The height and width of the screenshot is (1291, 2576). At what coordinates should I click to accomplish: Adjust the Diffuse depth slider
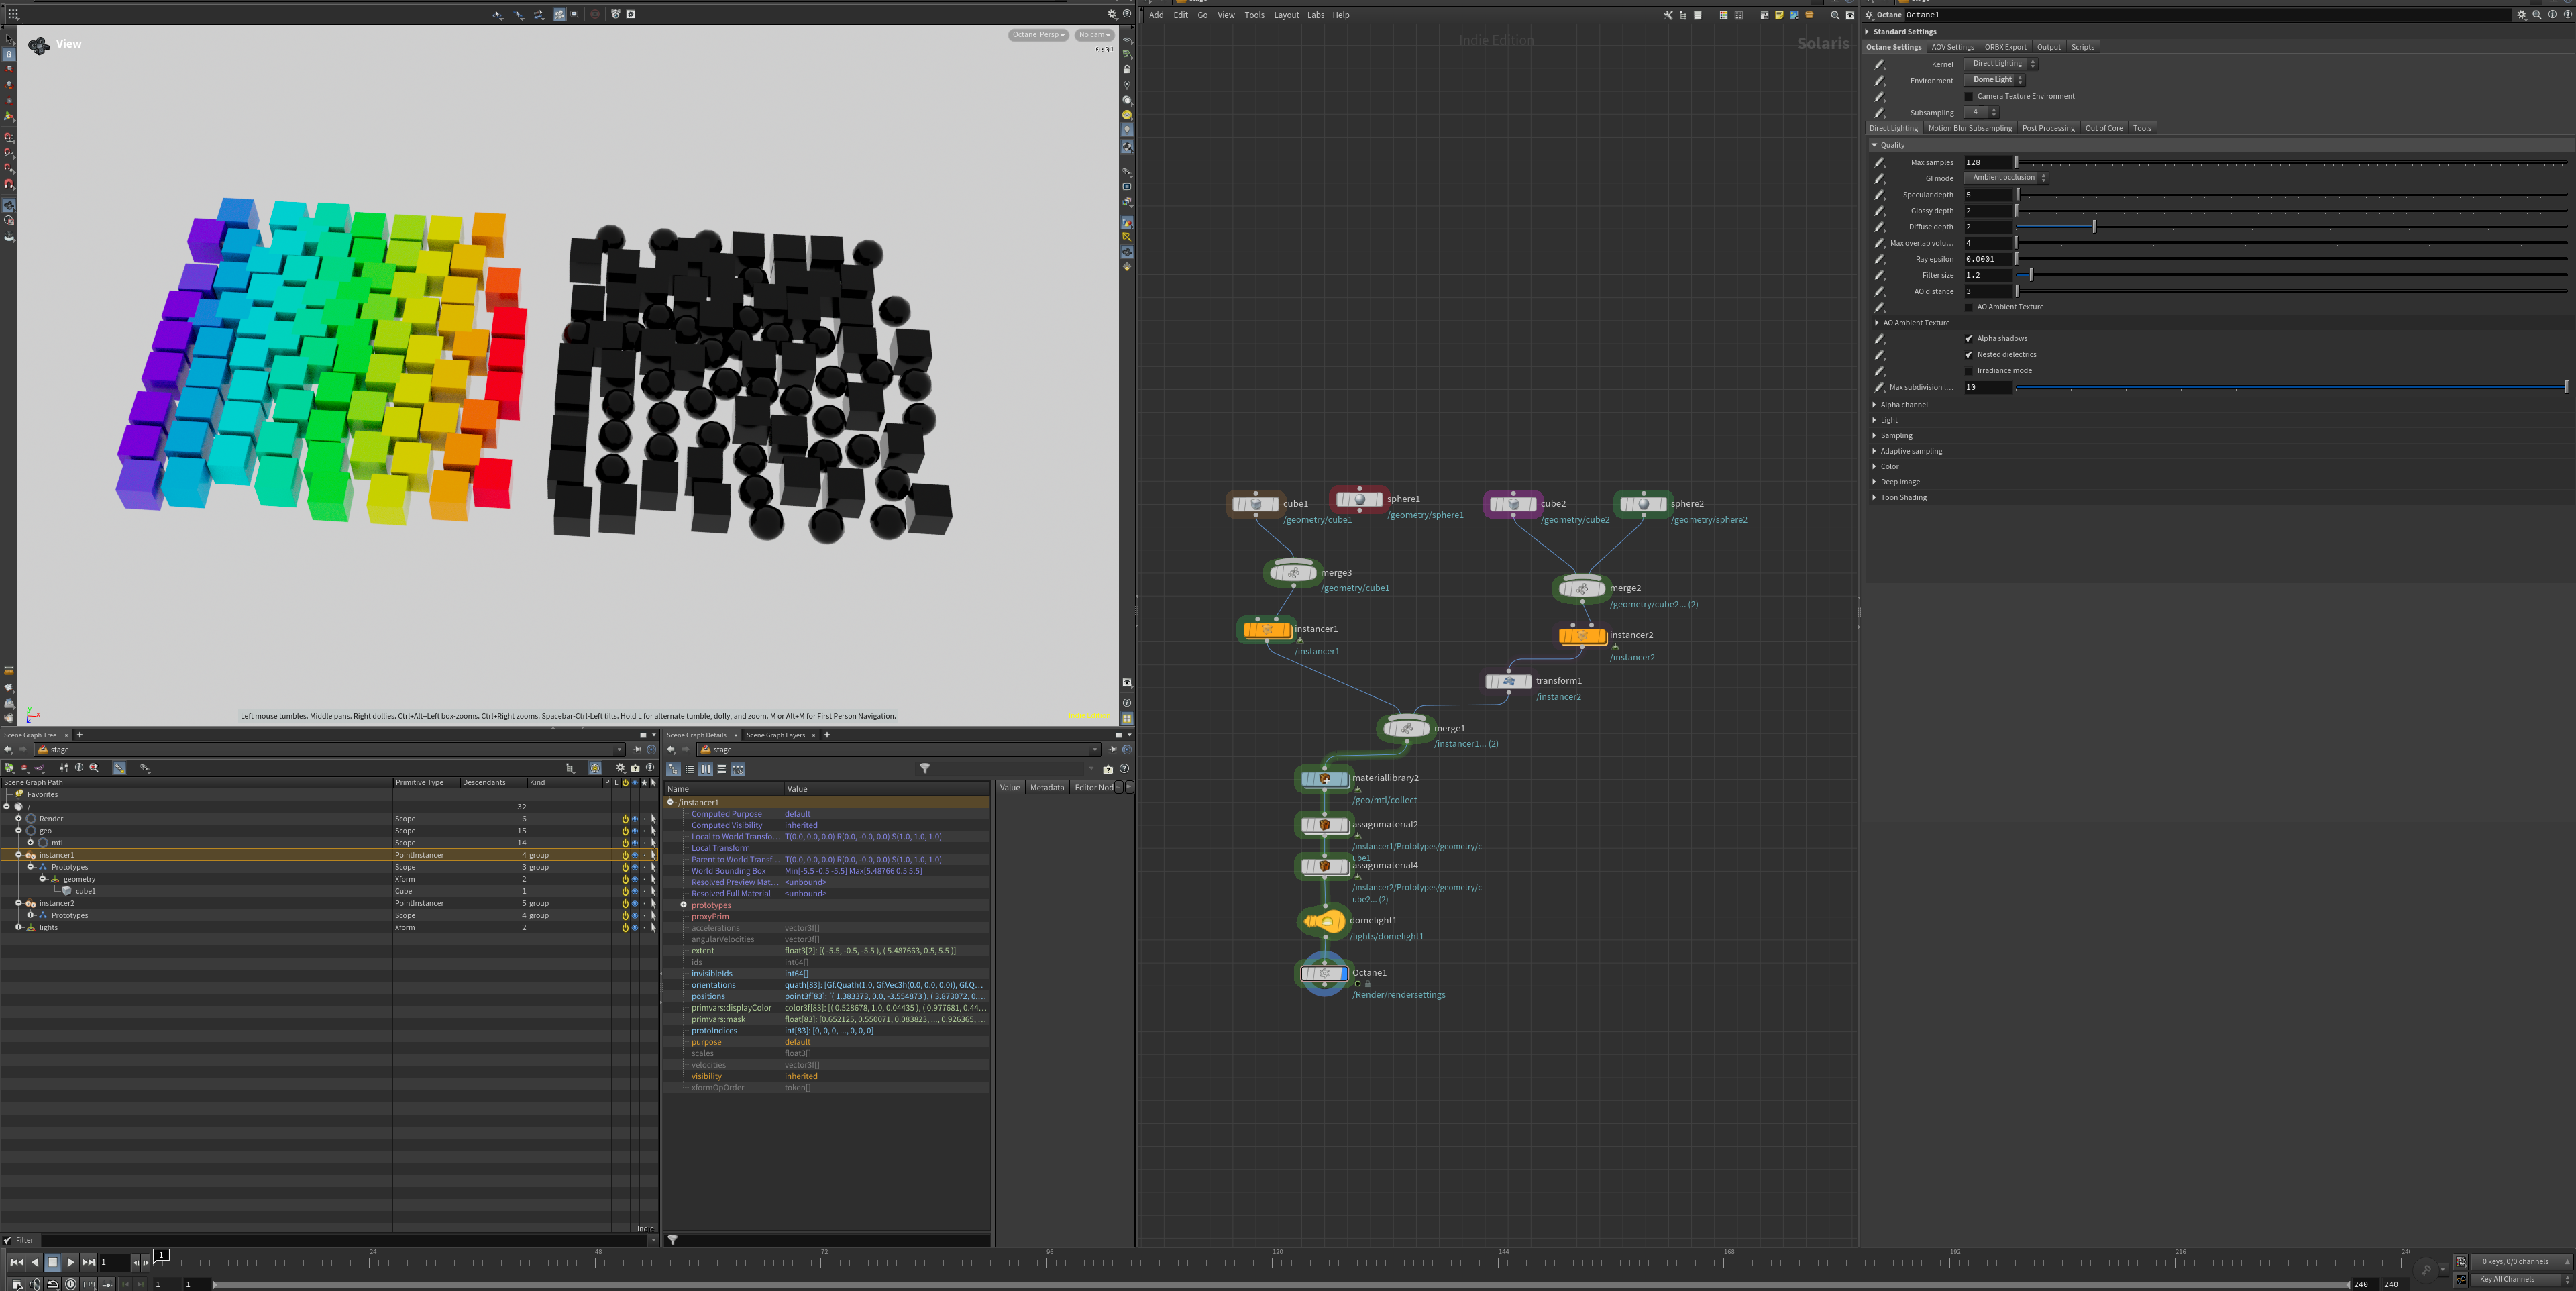pos(2094,227)
